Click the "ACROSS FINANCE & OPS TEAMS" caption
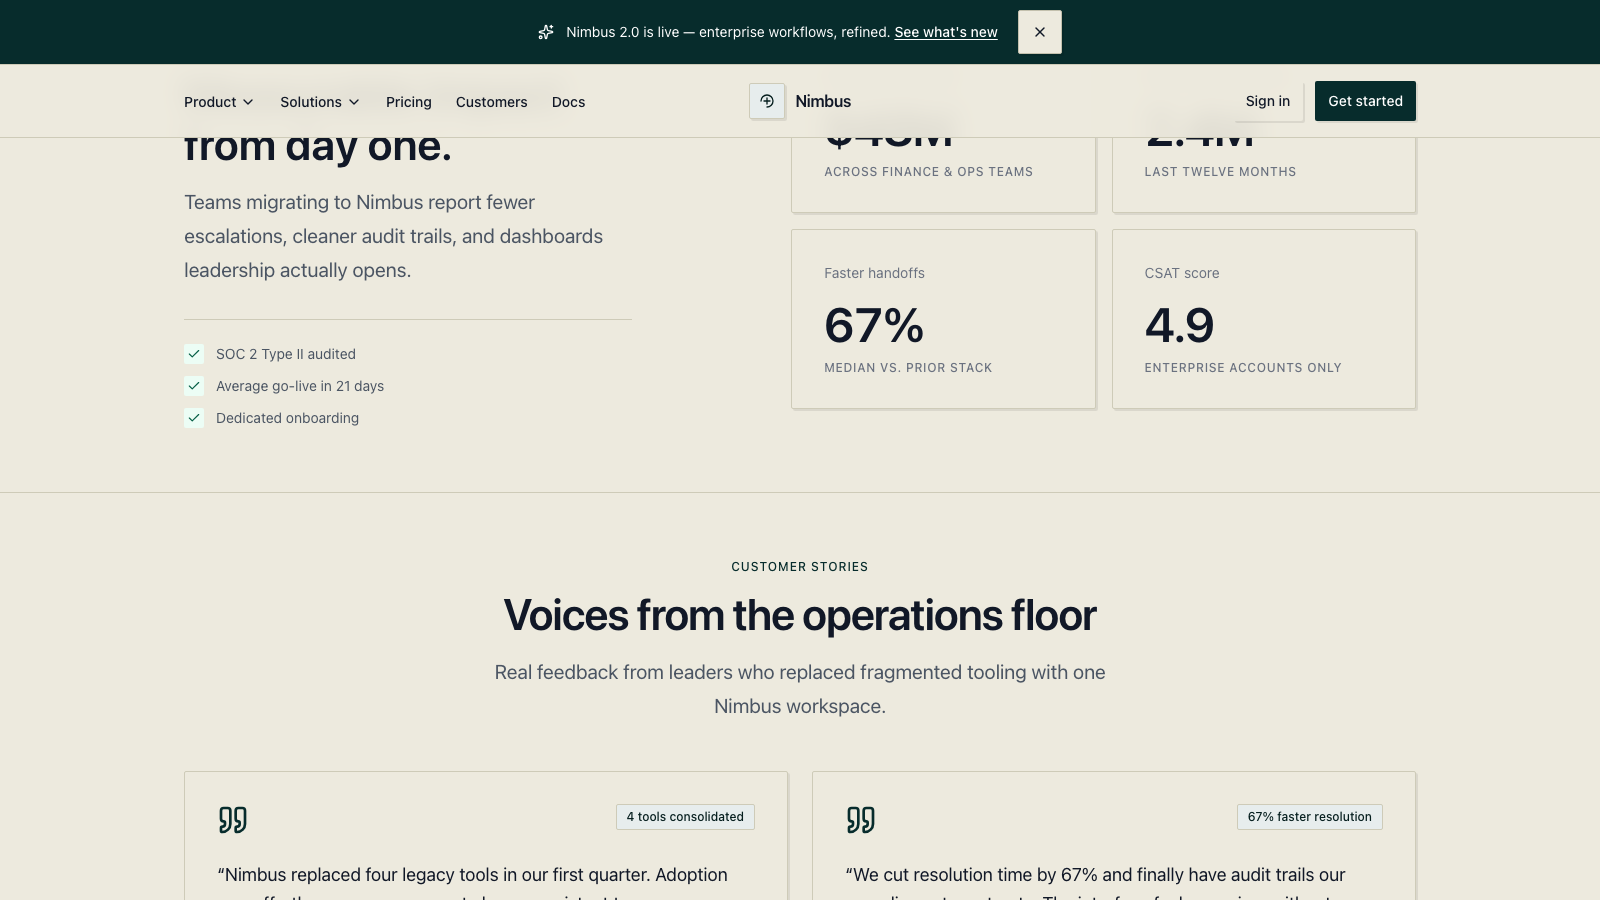Image resolution: width=1600 pixels, height=900 pixels. pos(929,172)
